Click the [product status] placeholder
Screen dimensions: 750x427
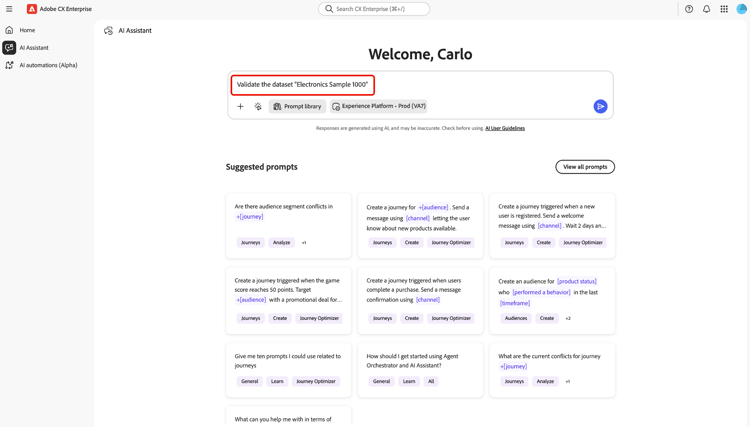coord(577,281)
